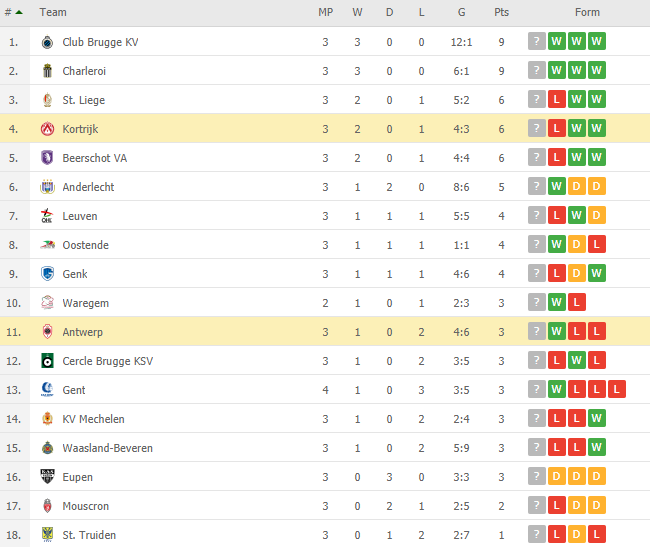The image size is (650, 547).
Task: Click the St. Truiden yellow crest
Action: (x=47, y=535)
